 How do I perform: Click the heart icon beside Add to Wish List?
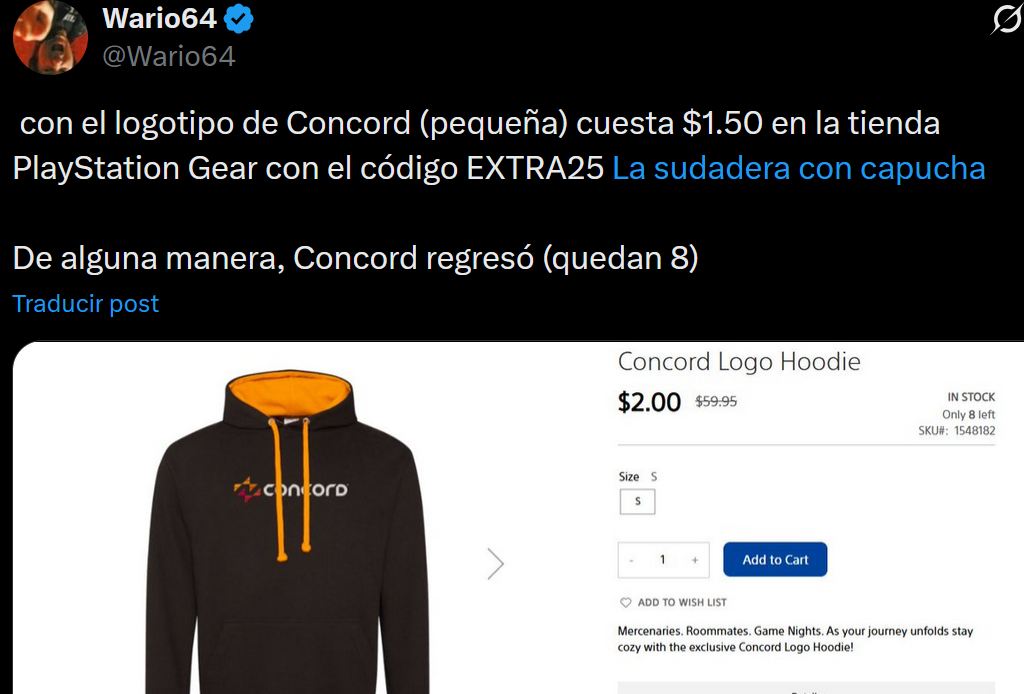point(626,603)
